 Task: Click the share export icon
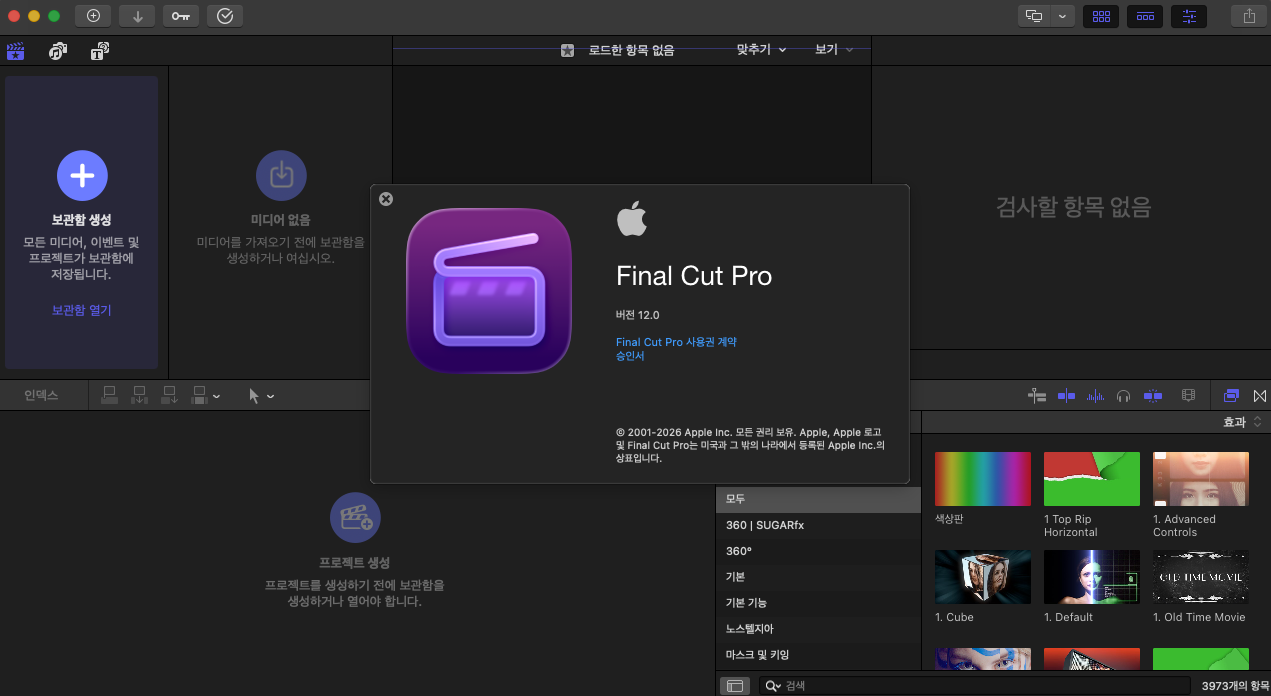[1248, 15]
